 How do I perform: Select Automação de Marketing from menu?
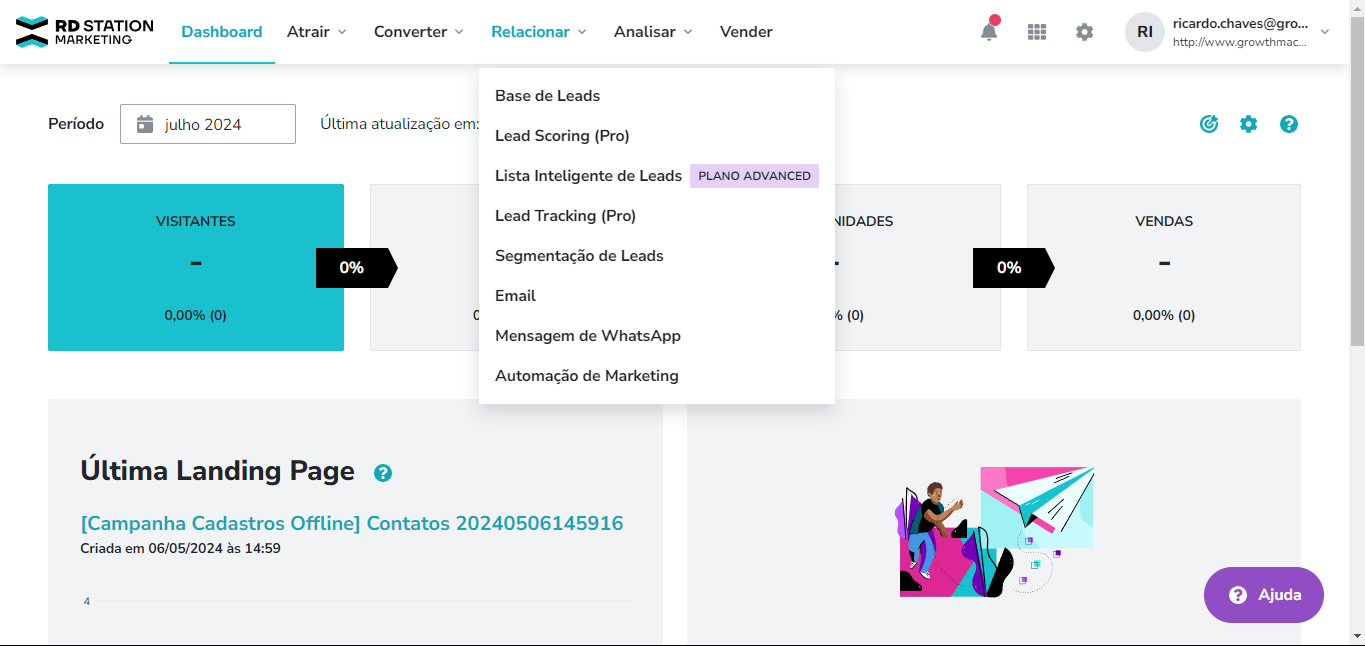point(587,376)
